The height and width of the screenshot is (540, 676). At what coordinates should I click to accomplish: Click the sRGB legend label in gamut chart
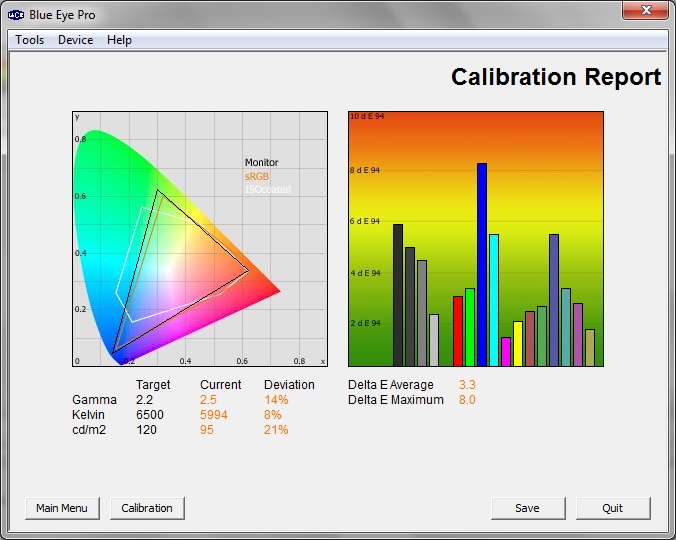pos(257,176)
